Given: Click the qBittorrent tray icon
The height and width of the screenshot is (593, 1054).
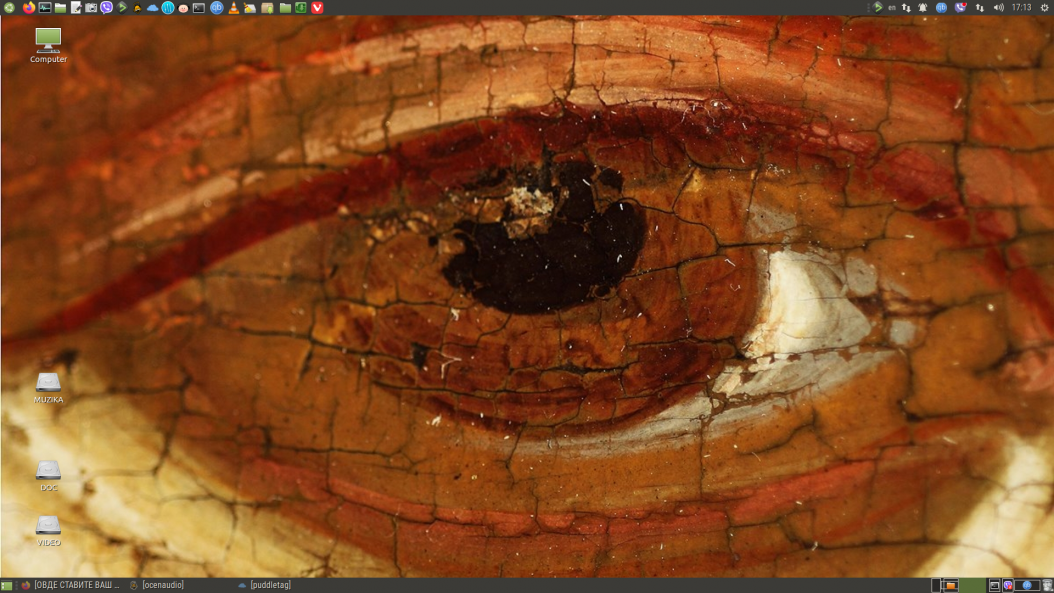Looking at the screenshot, I should click(x=941, y=7).
